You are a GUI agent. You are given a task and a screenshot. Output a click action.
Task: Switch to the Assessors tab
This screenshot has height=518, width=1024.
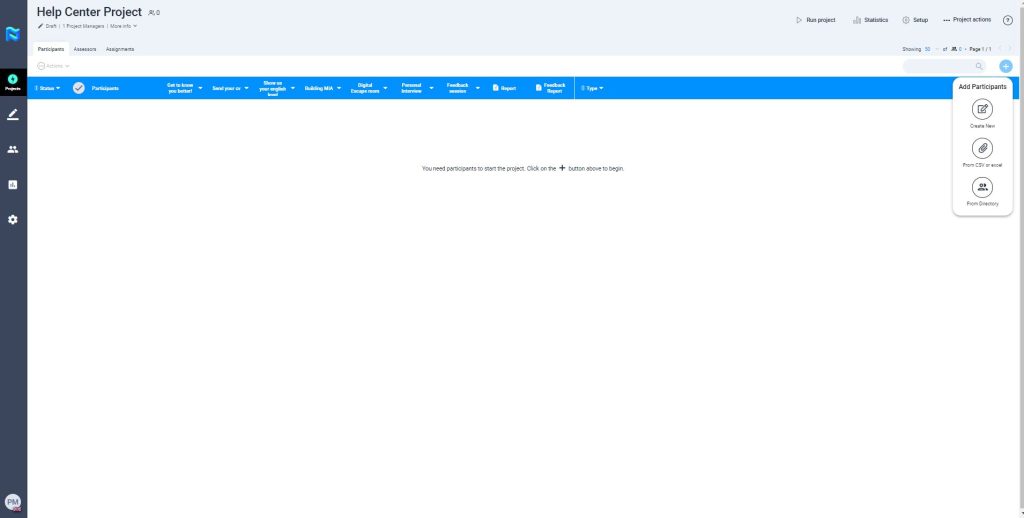tap(85, 49)
